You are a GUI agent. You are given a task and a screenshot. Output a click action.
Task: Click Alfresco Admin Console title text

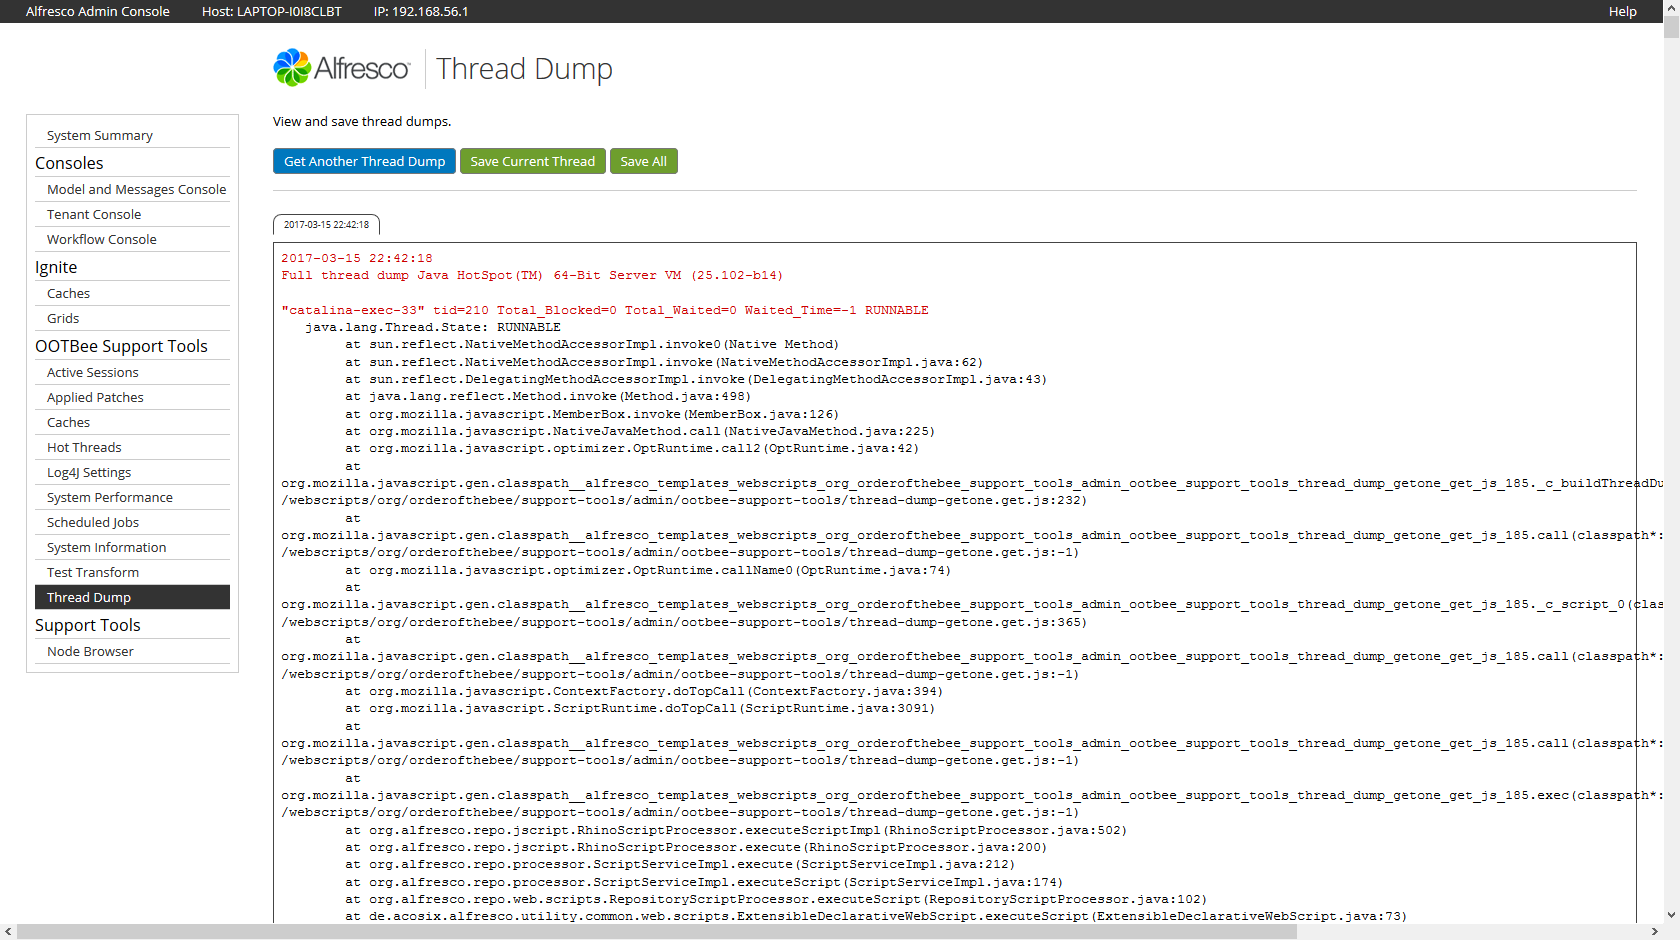tap(97, 11)
